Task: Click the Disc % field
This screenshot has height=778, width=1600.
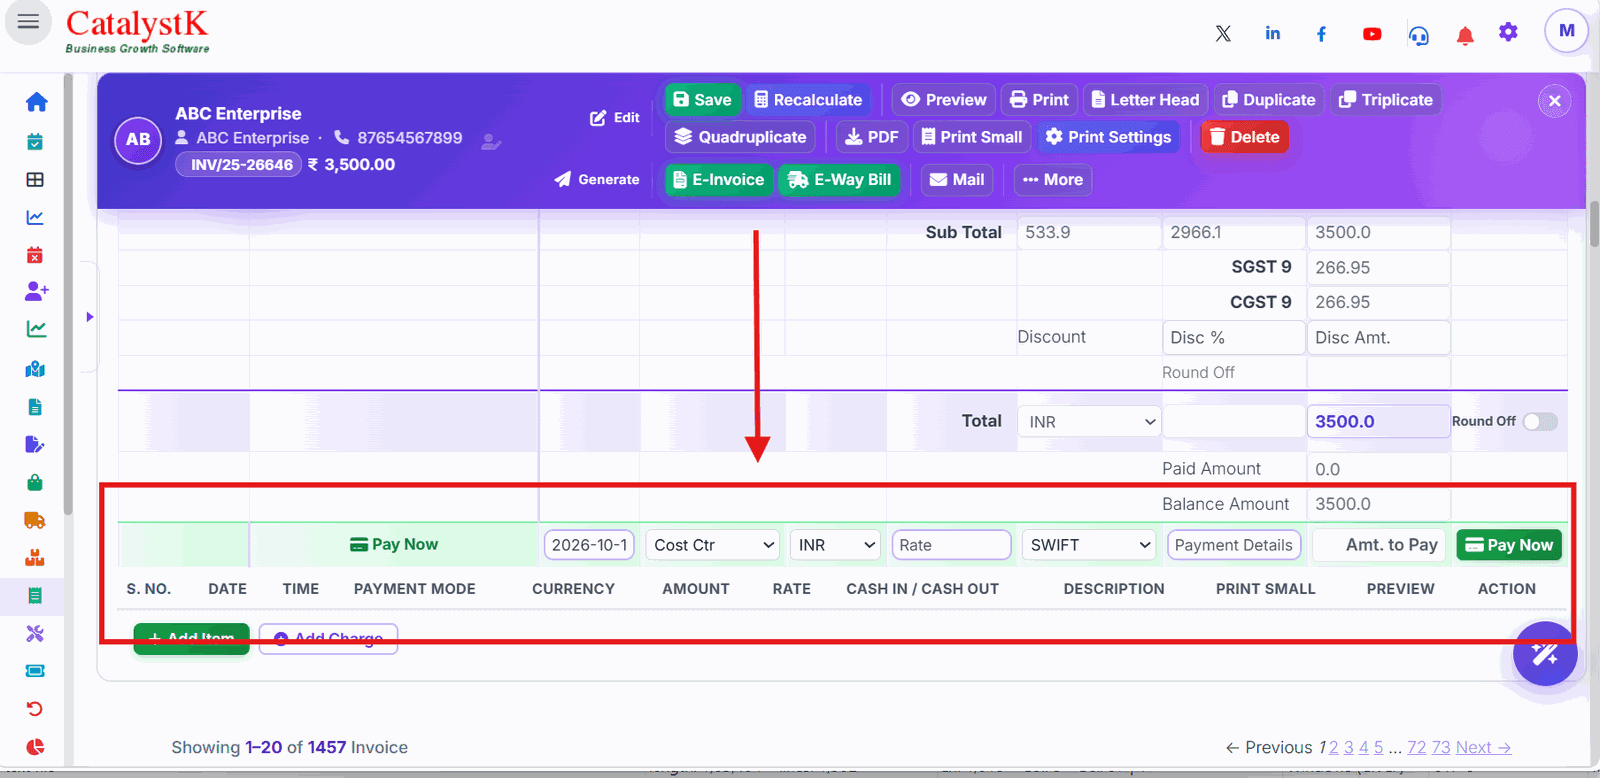Action: pos(1234,338)
